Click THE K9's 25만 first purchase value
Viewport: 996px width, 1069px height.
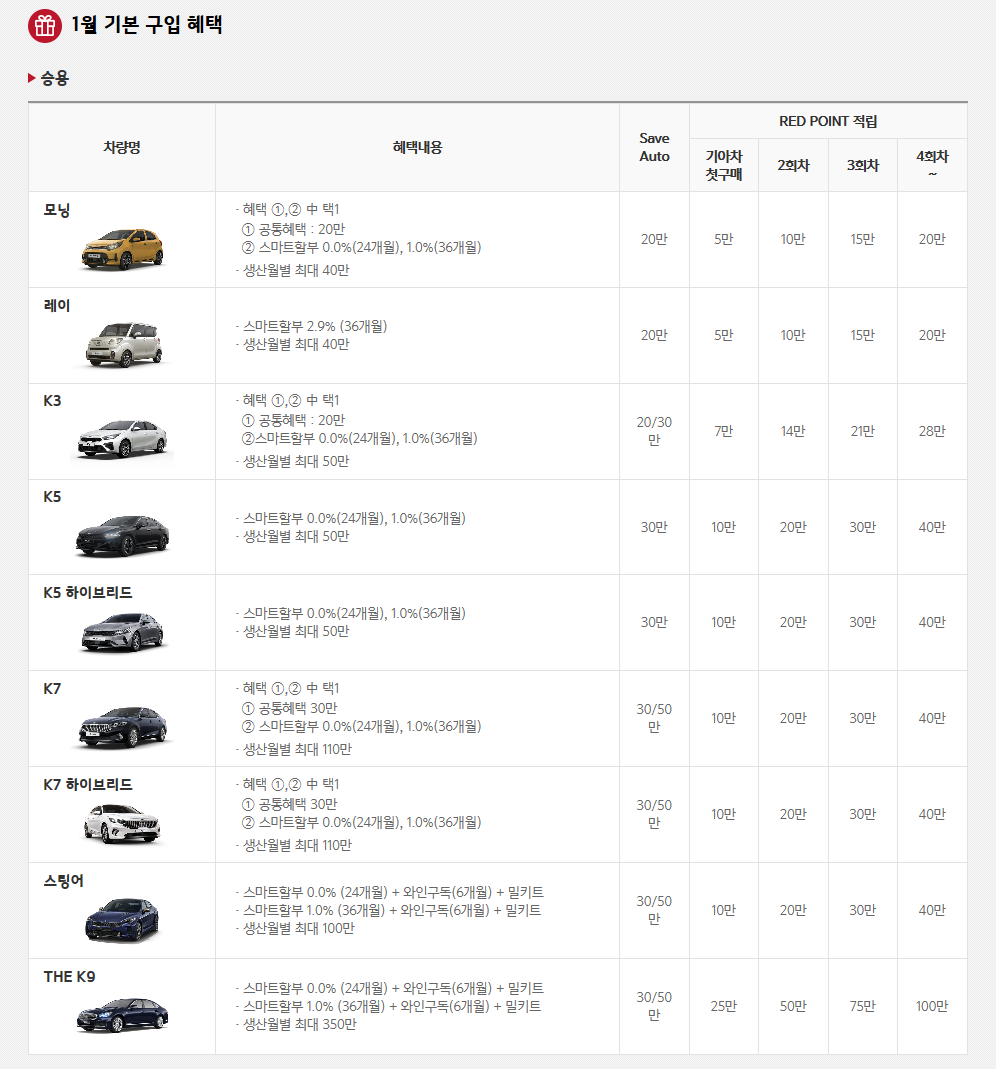point(724,1006)
